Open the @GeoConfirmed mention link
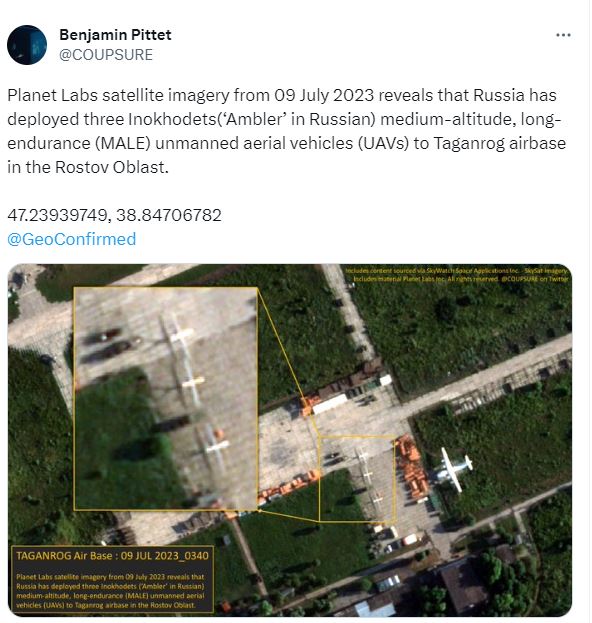Image resolution: width=592 pixels, height=623 pixels. click(x=72, y=239)
